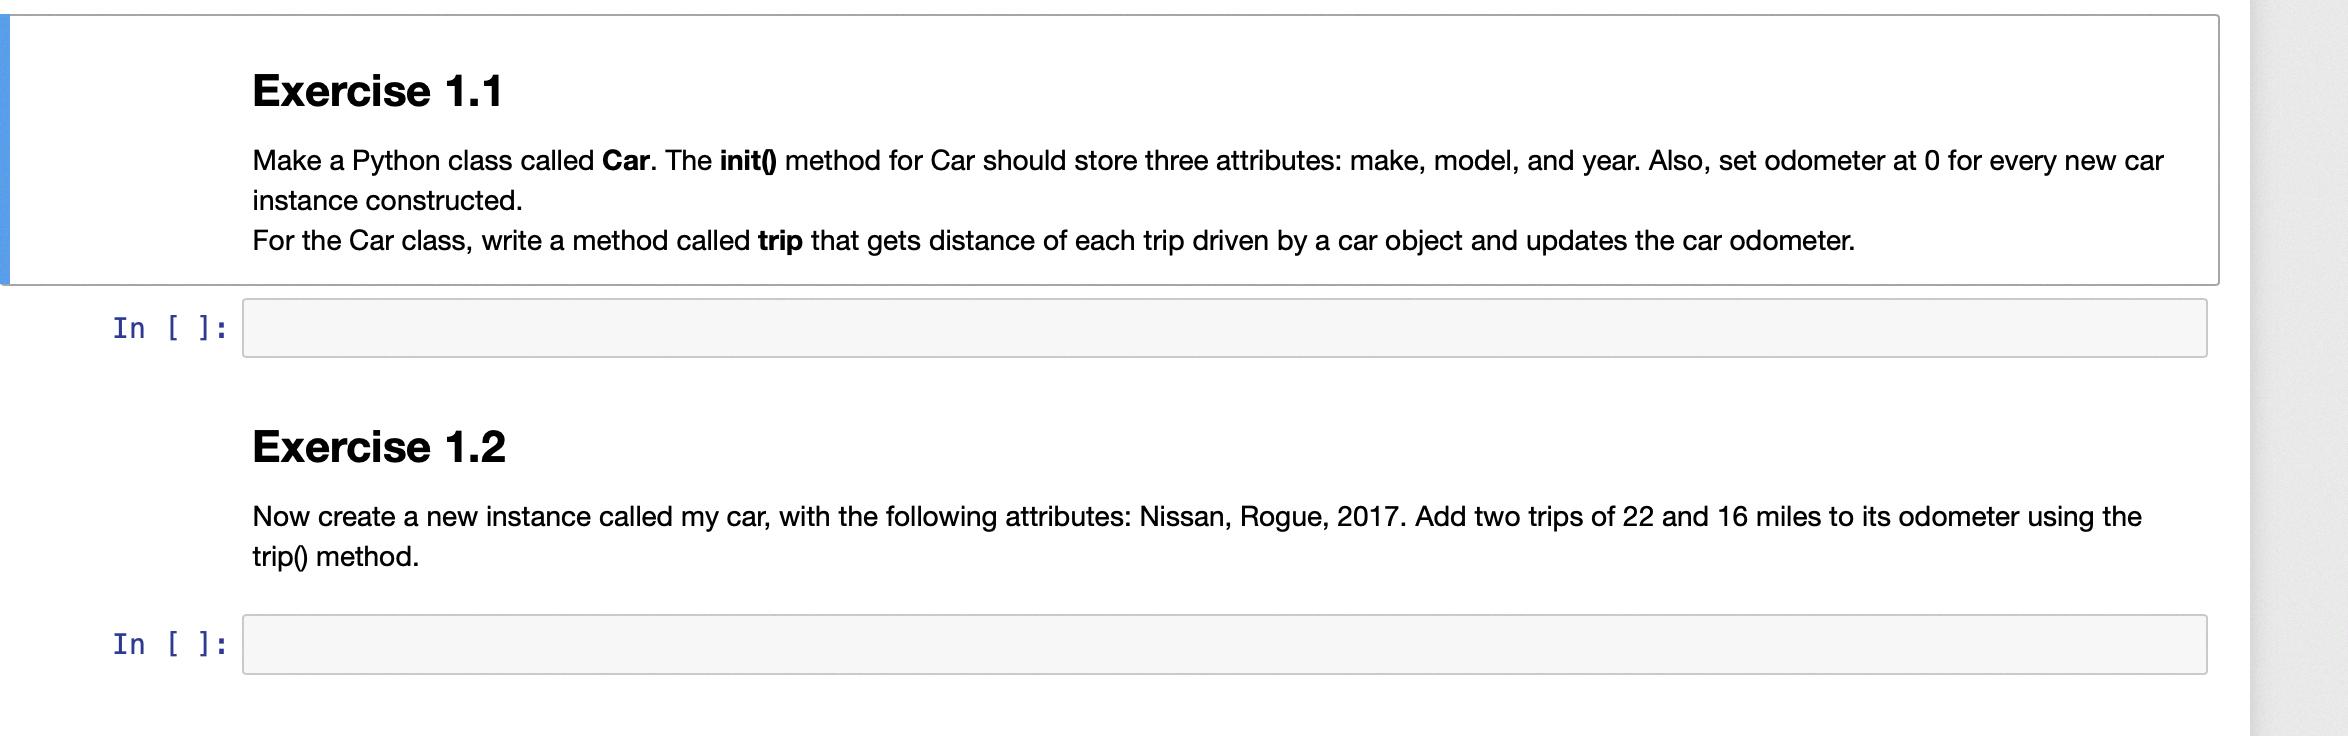
Task: Select the Exercise 1.2 heading
Action: [x=379, y=447]
